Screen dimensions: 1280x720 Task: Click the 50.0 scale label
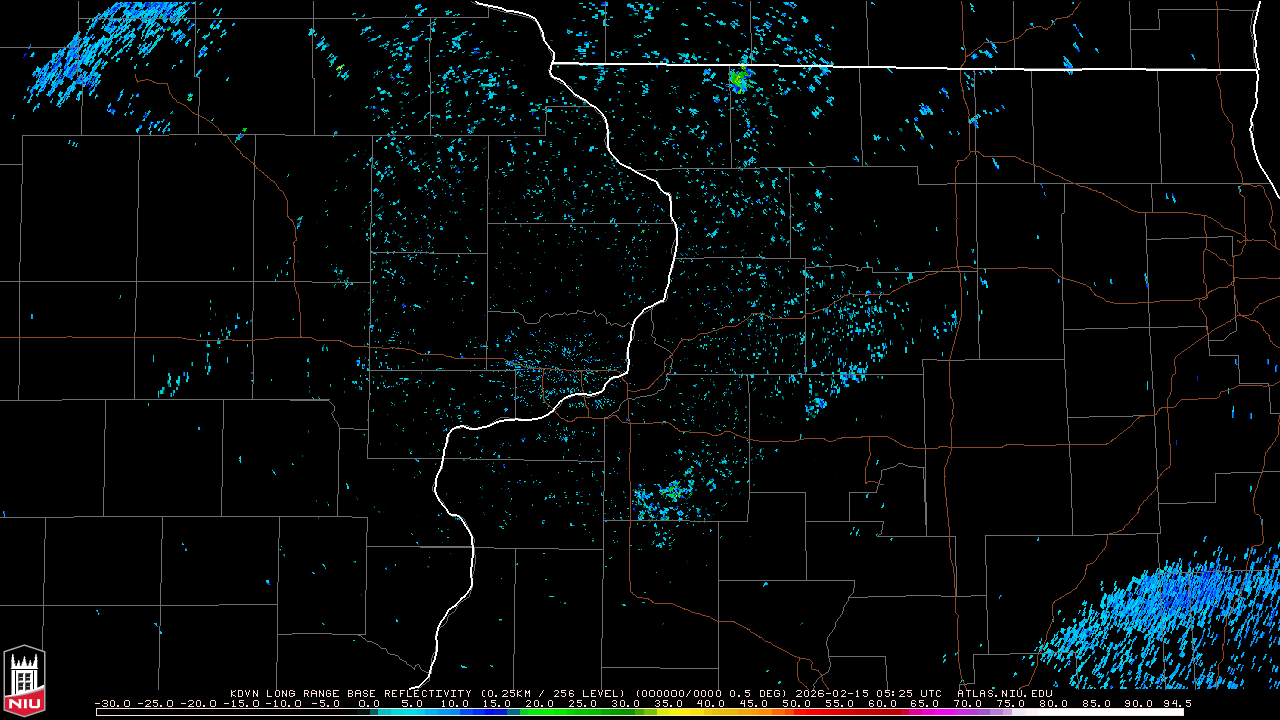click(x=797, y=704)
